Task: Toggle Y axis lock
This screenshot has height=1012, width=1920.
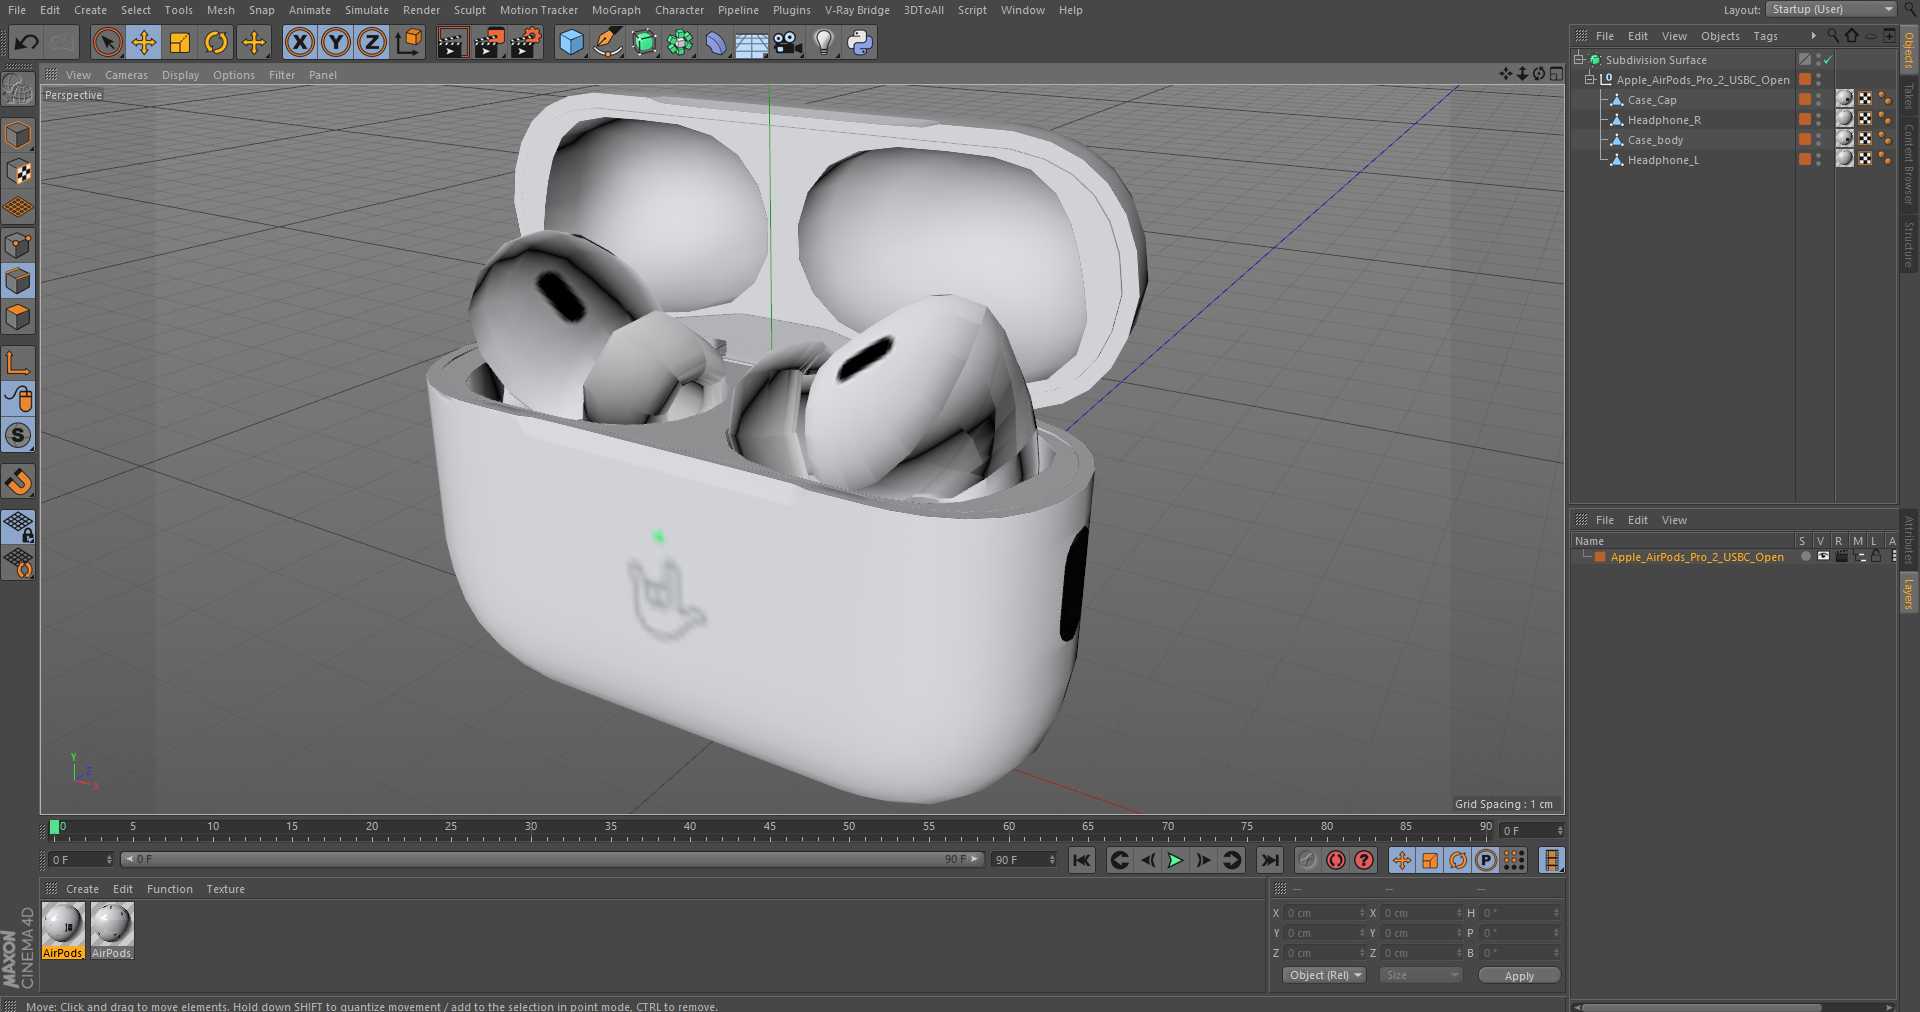Action: click(x=336, y=42)
